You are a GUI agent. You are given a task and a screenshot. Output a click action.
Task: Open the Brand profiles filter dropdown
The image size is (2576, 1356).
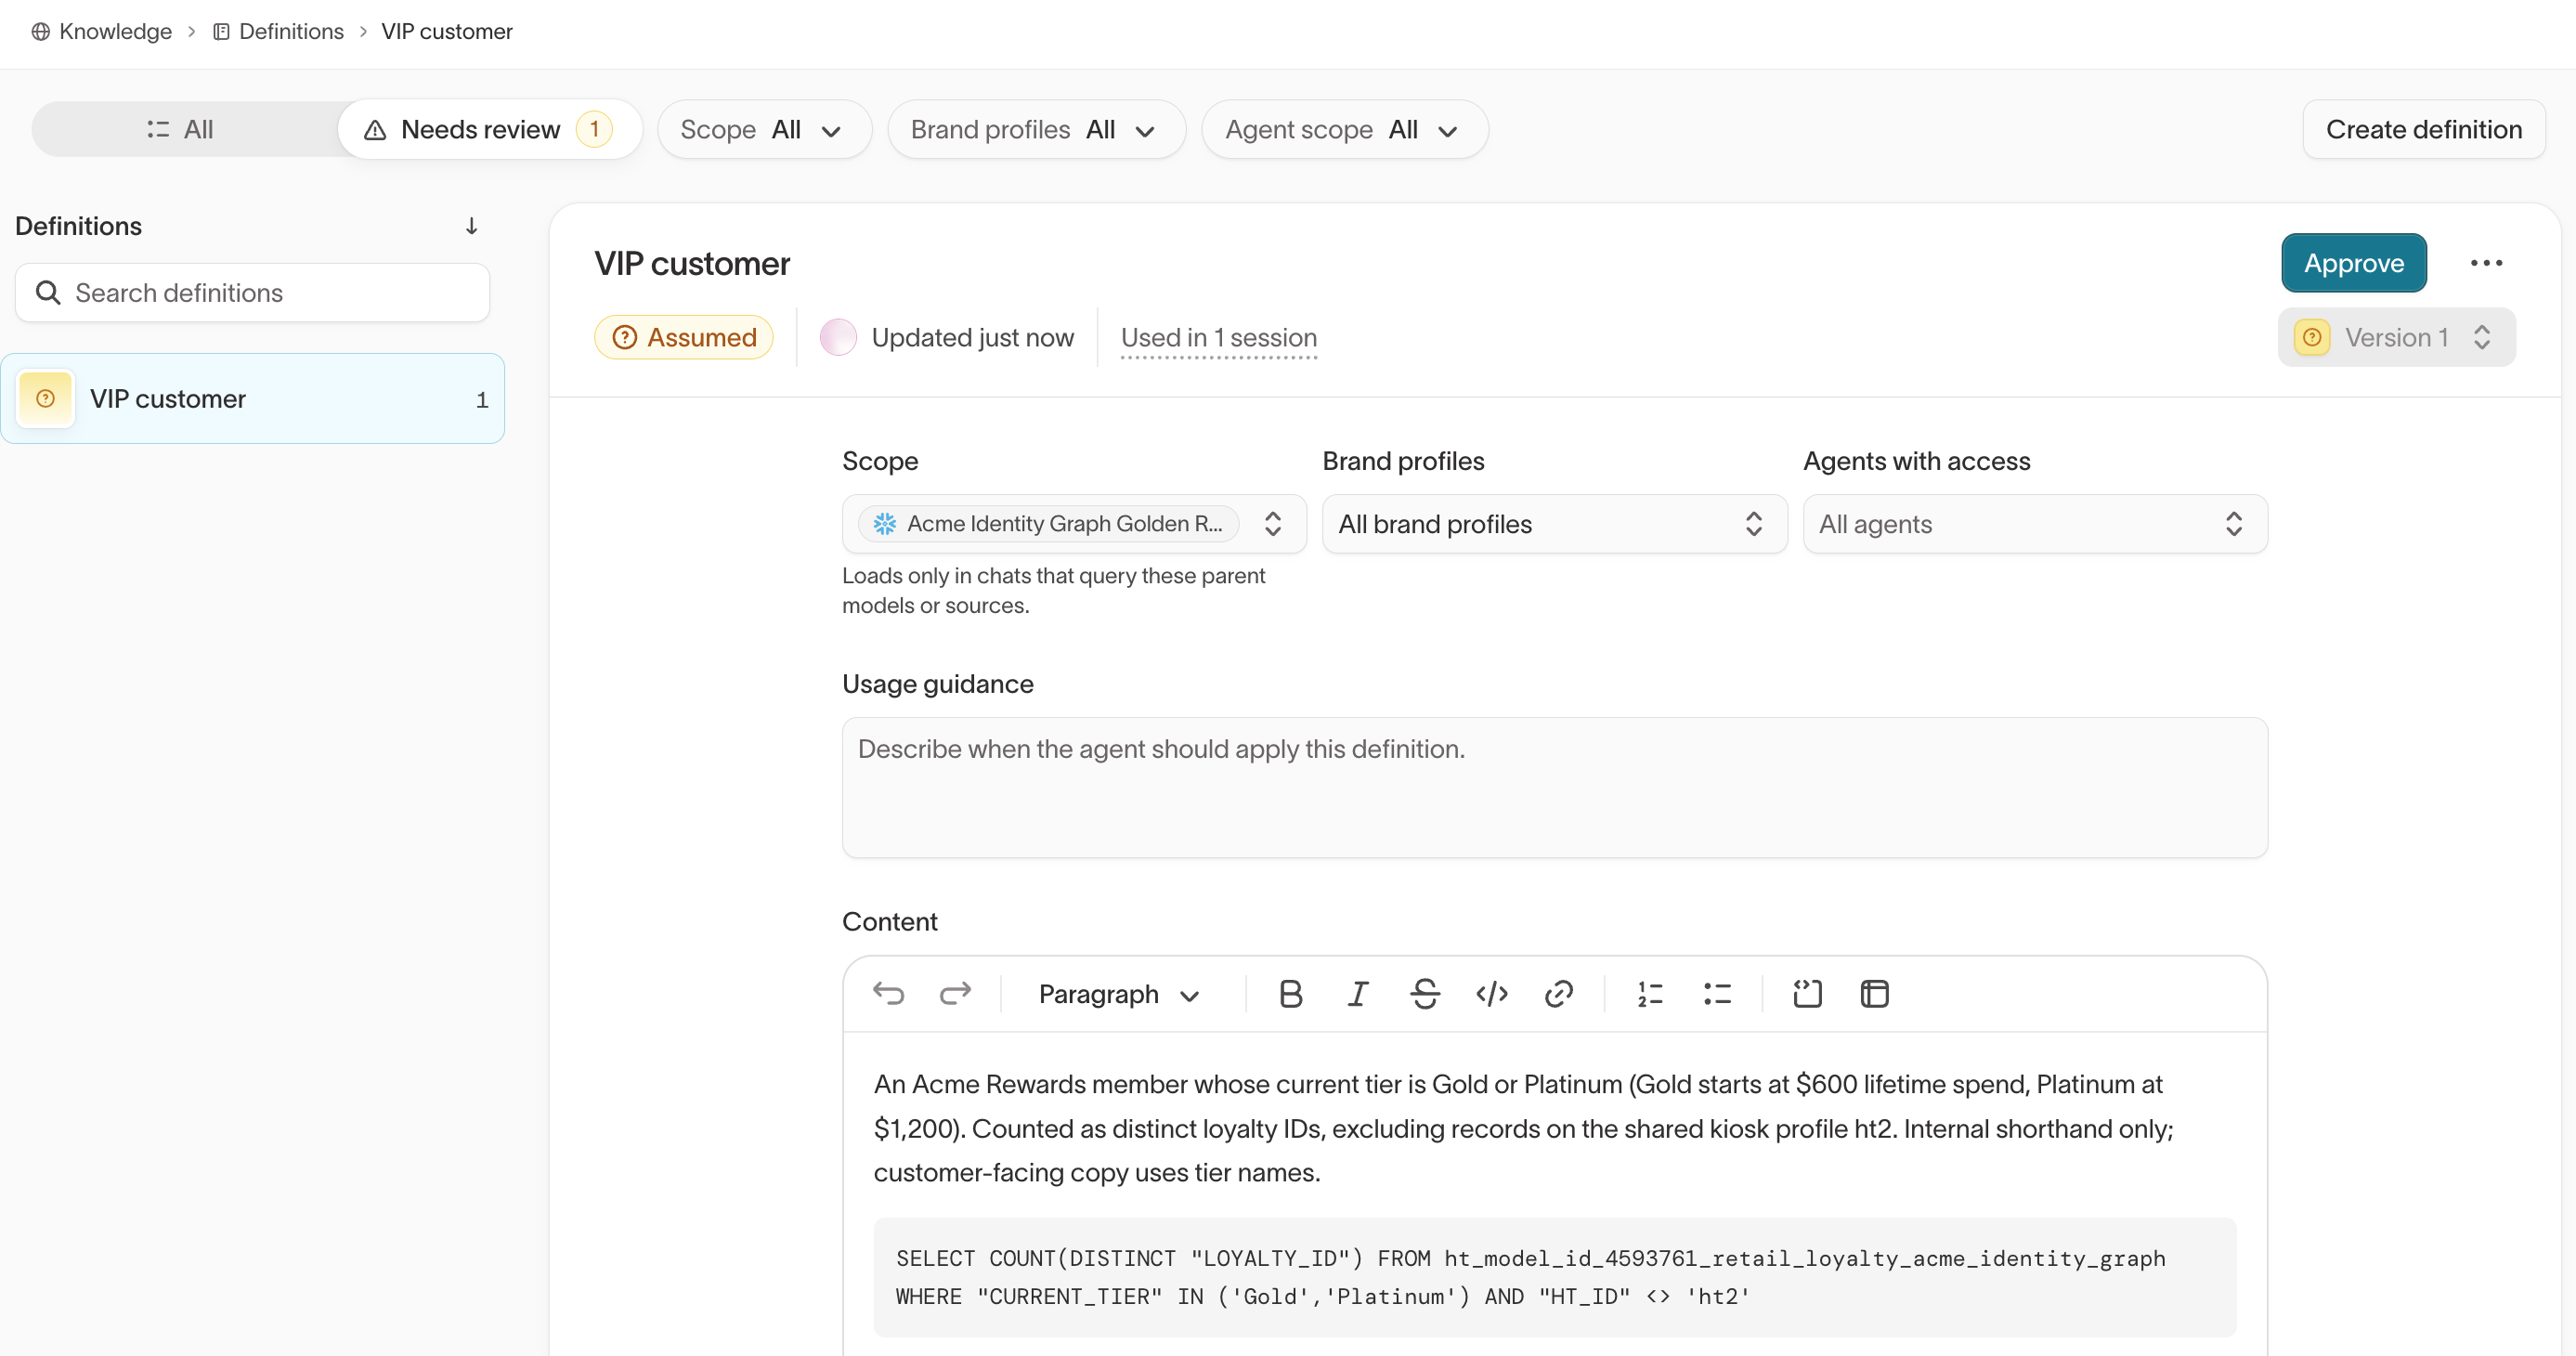point(1036,129)
